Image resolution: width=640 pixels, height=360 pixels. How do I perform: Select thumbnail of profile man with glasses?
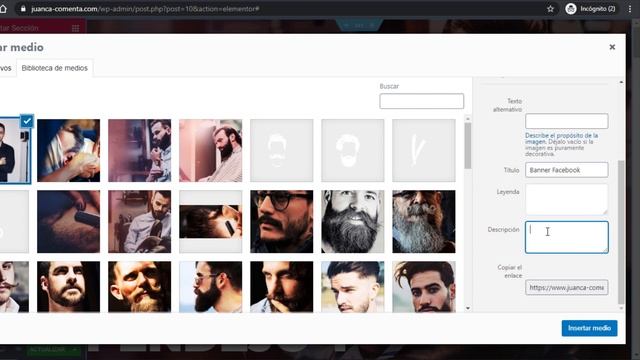pyautogui.click(x=211, y=287)
